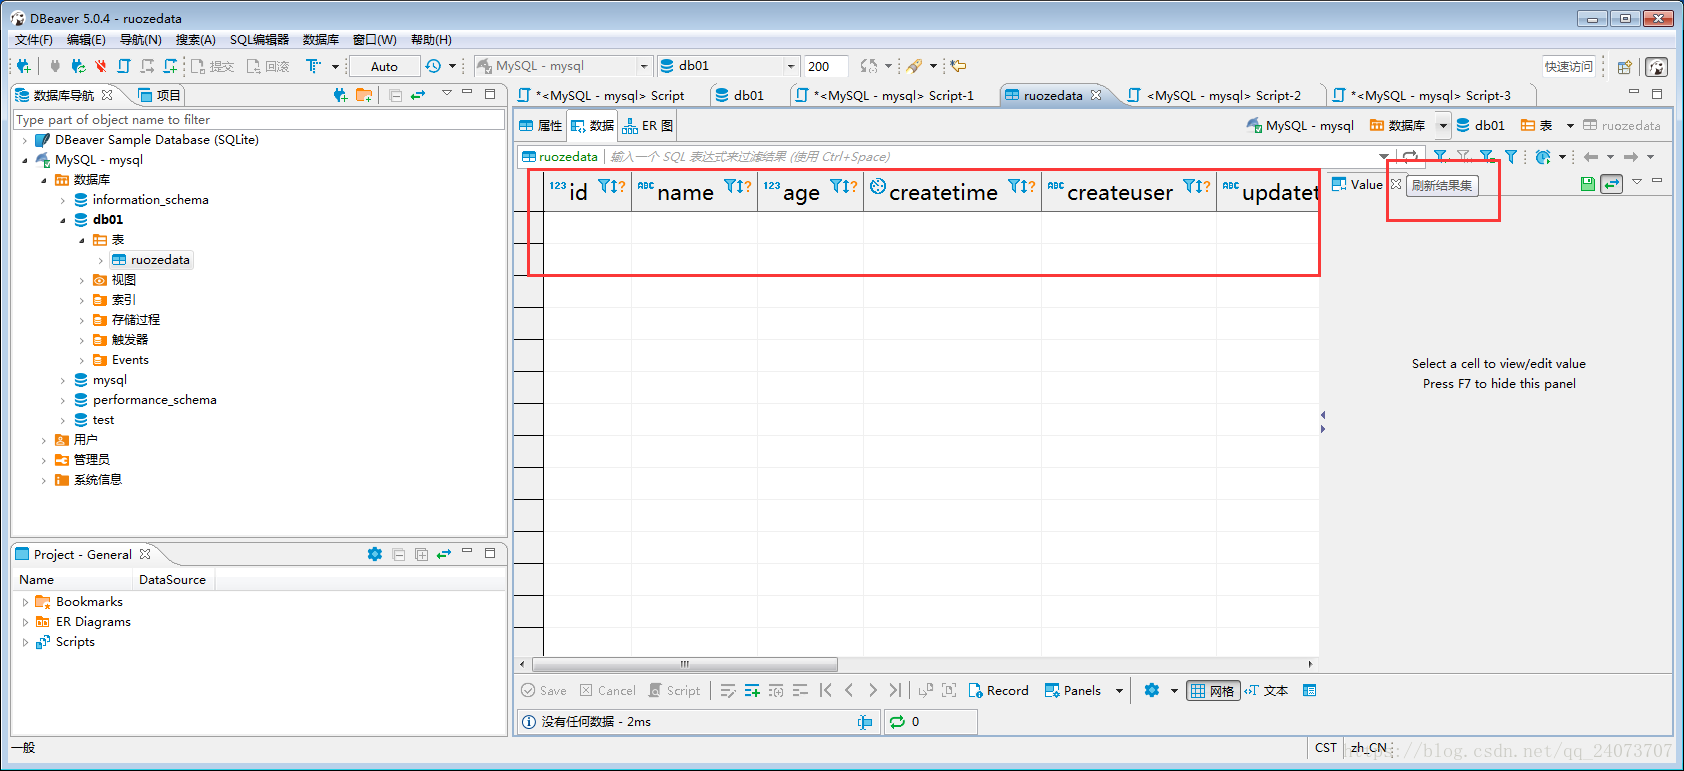Click the 表 breadcrumb link
The image size is (1684, 771).
coord(1537,126)
